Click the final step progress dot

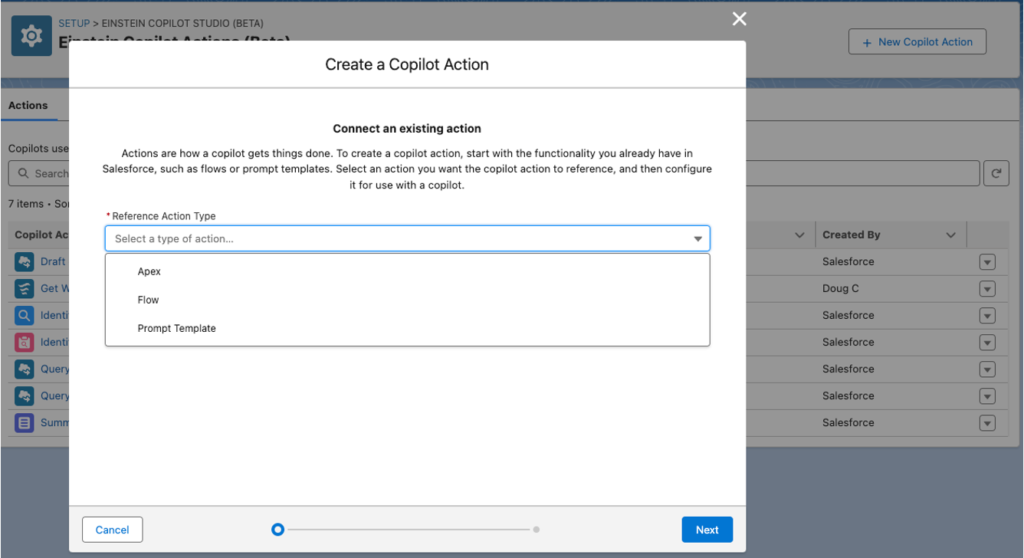(536, 529)
